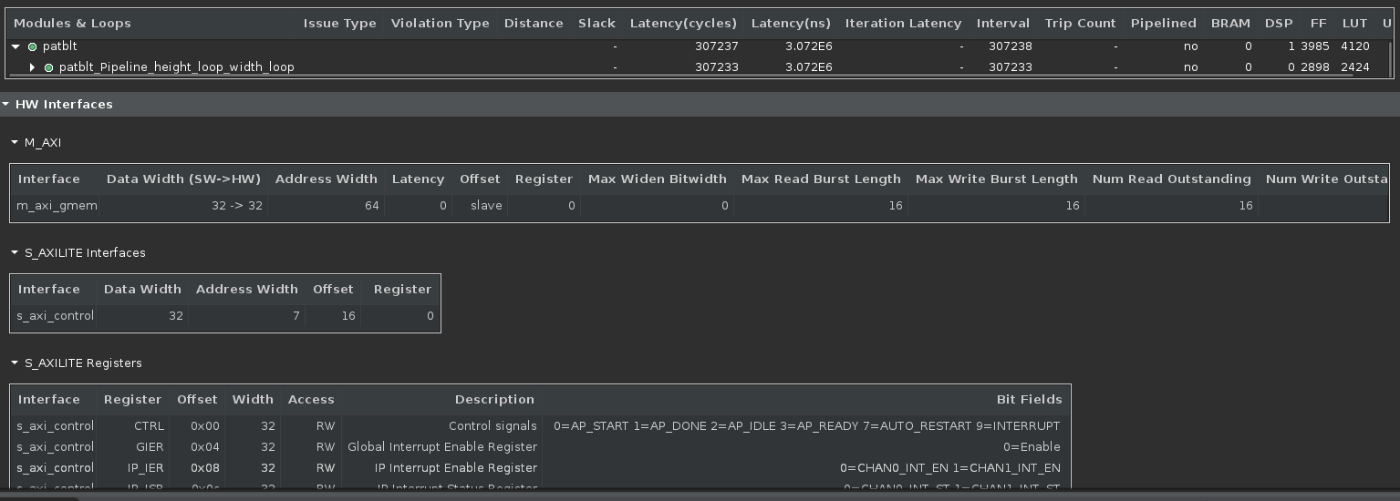This screenshot has height=501, width=1400.
Task: Click the Latency(cycles) column header
Action: click(684, 23)
